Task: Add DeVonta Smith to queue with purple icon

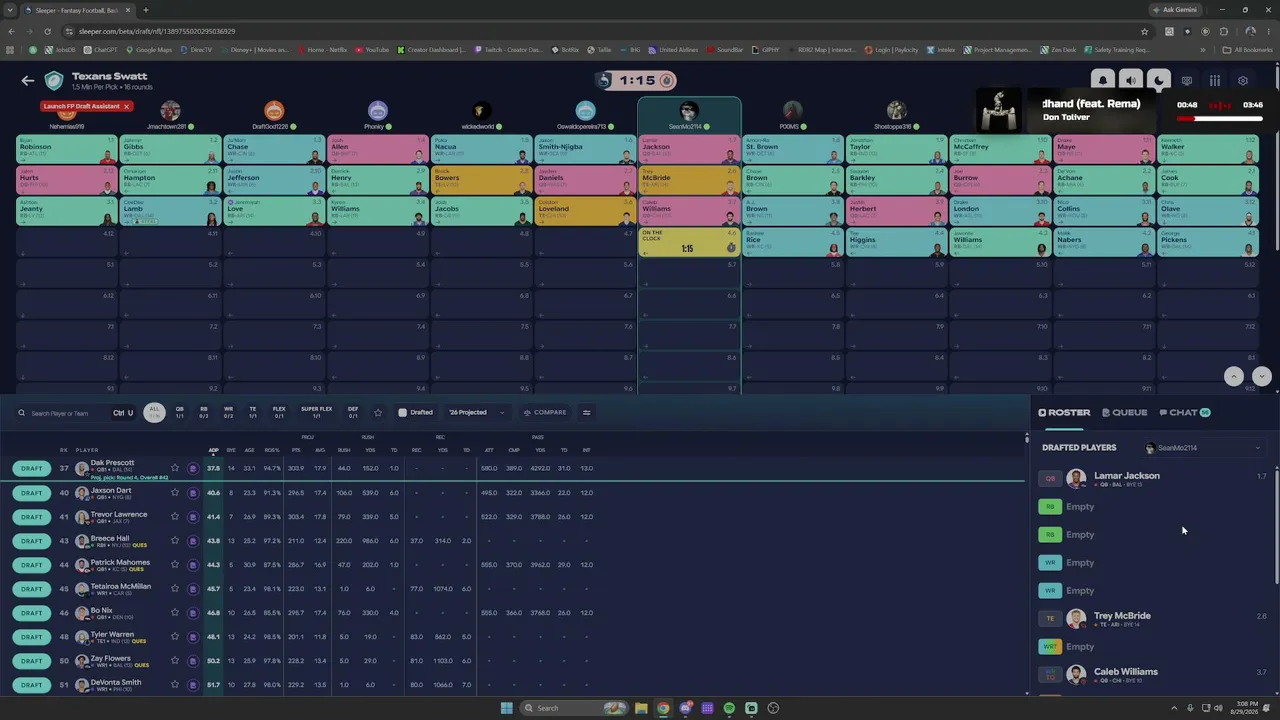Action: 193,685
